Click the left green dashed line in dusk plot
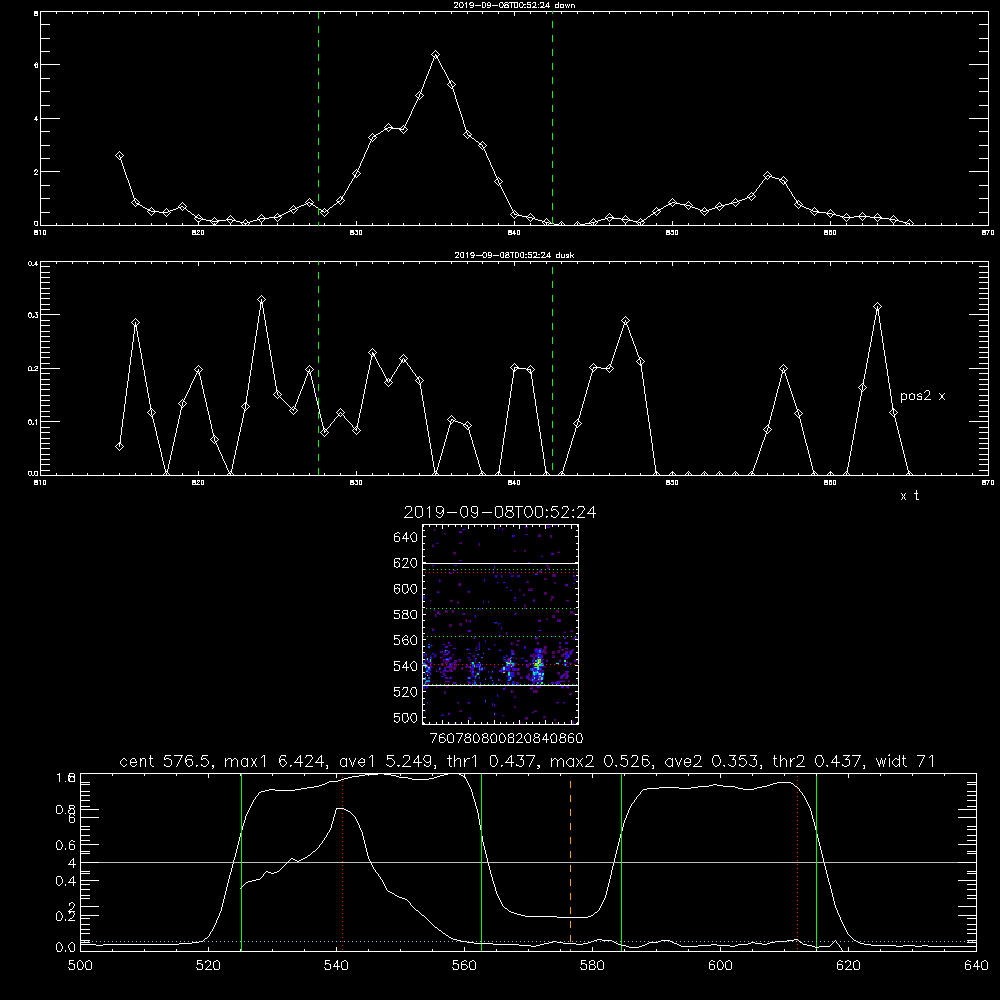 [318, 368]
